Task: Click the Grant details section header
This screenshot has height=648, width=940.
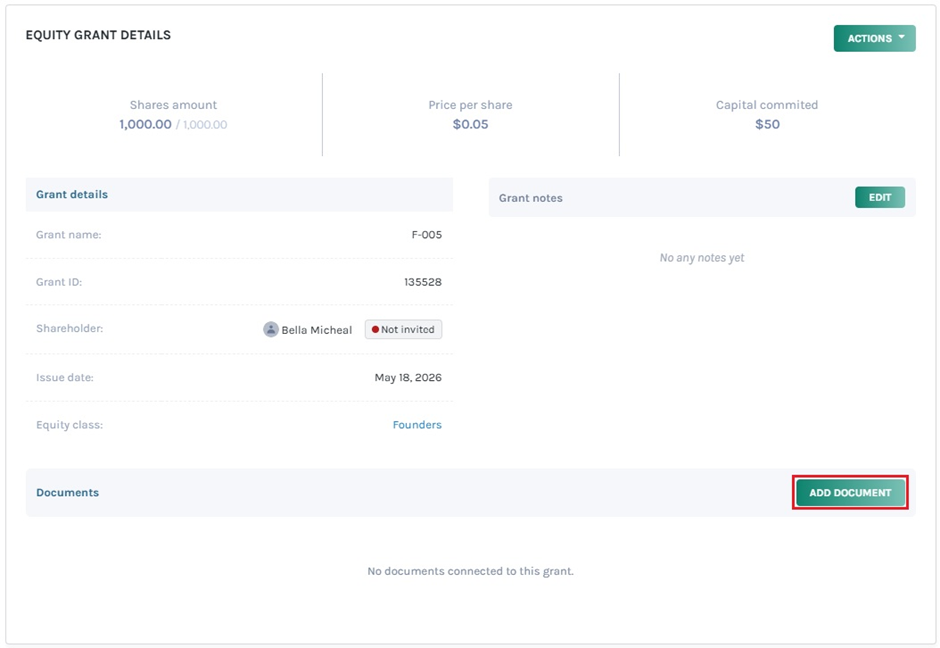Action: 239,194
